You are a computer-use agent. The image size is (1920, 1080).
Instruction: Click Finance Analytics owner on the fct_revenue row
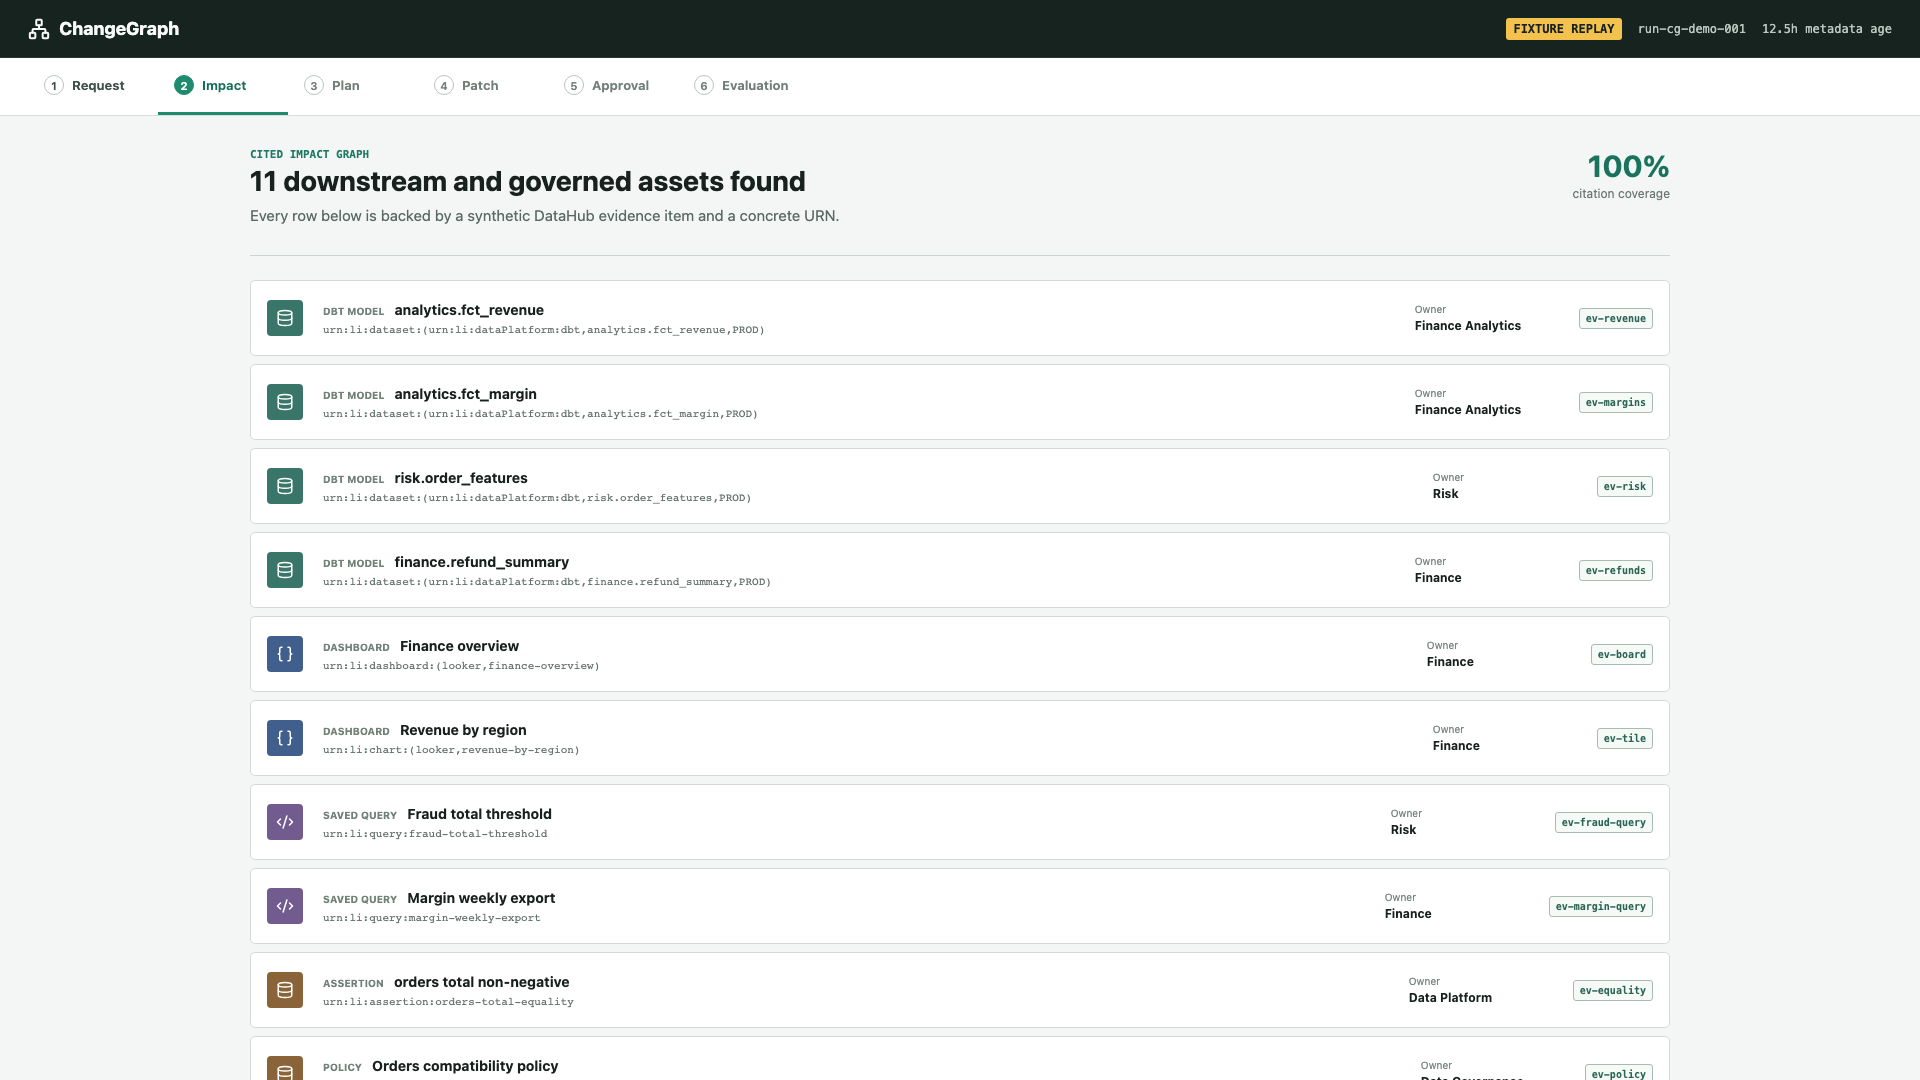(x=1468, y=326)
